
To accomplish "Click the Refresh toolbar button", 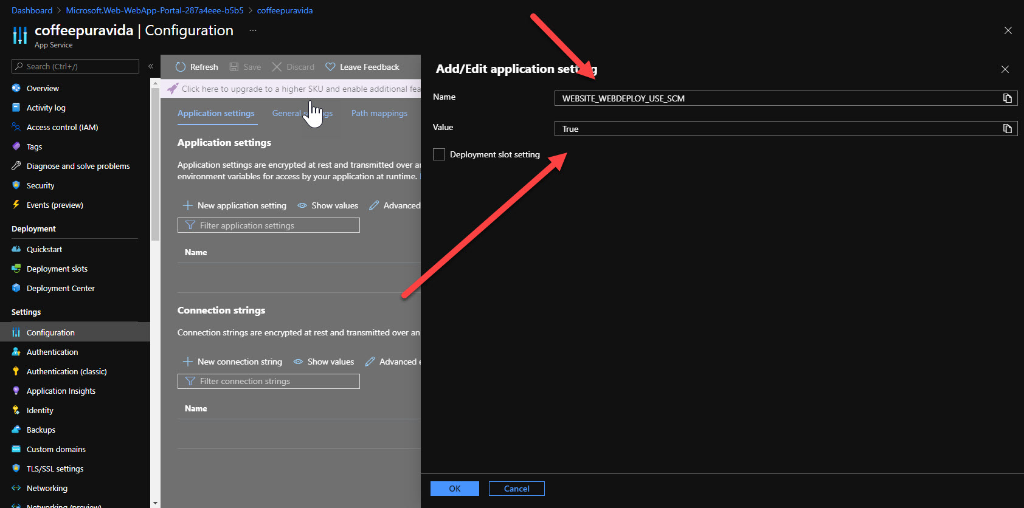I will [x=197, y=67].
